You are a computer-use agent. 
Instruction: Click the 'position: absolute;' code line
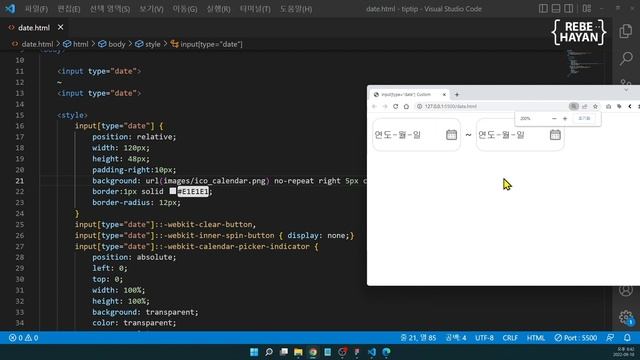click(134, 257)
